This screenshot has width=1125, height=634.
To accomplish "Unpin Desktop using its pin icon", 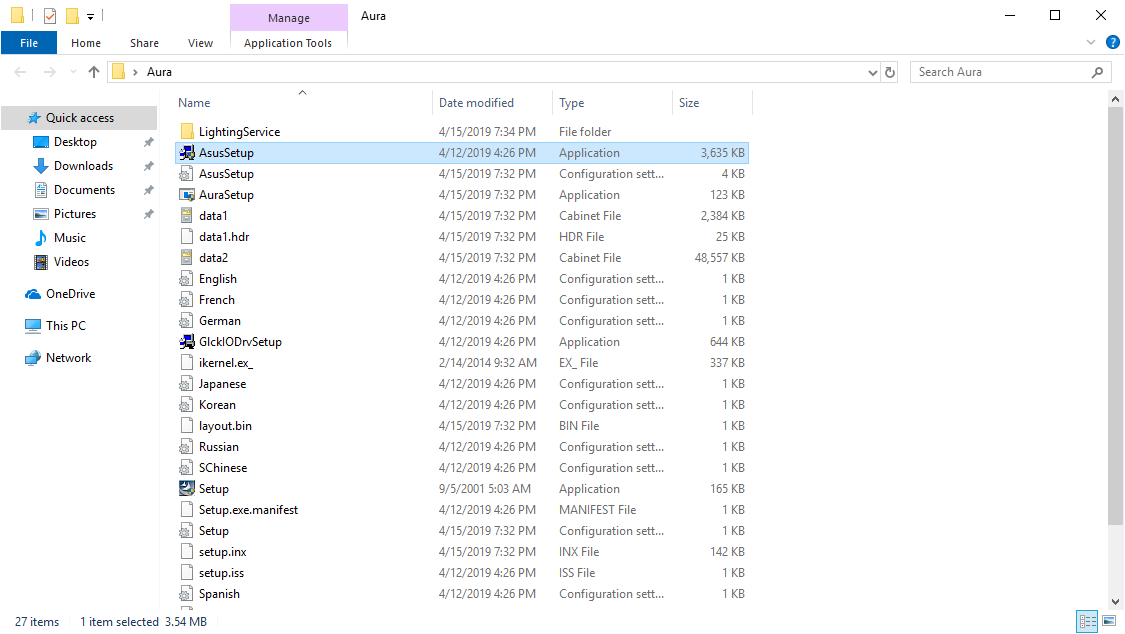I will point(149,142).
